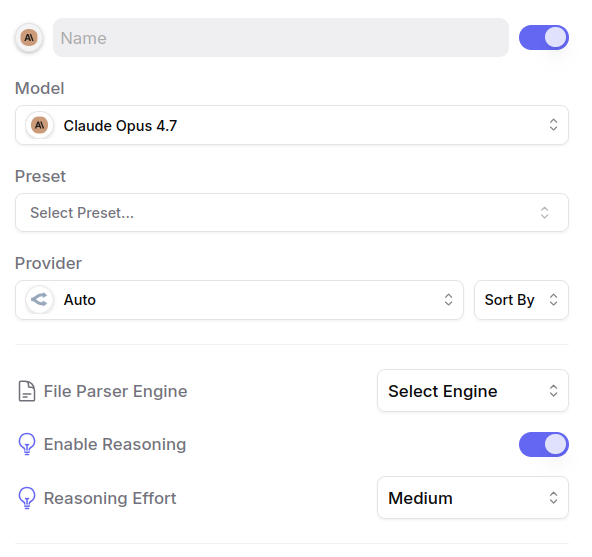Click the chevron icon on Sort By
This screenshot has width=592, height=557.
553,300
